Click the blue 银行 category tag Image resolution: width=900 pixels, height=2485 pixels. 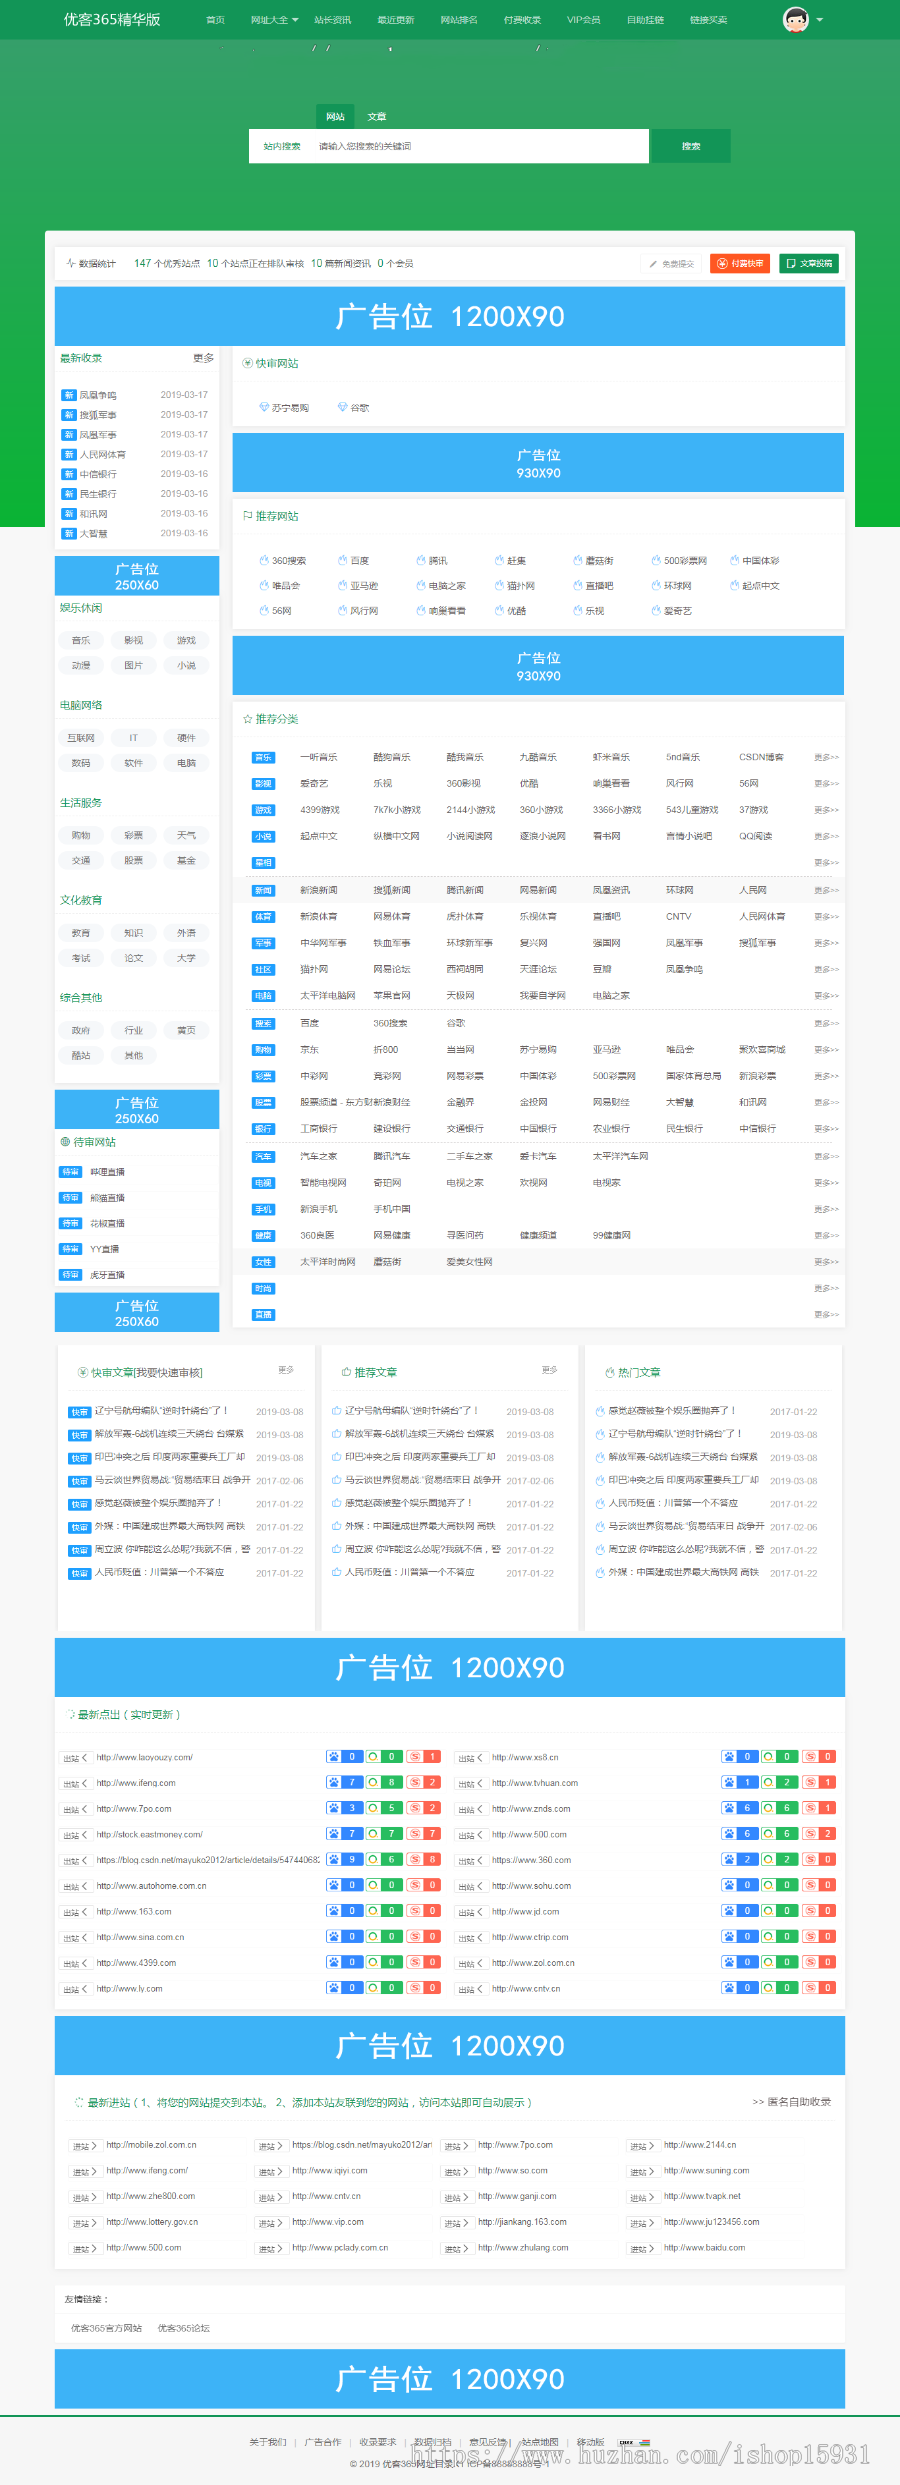[263, 1129]
